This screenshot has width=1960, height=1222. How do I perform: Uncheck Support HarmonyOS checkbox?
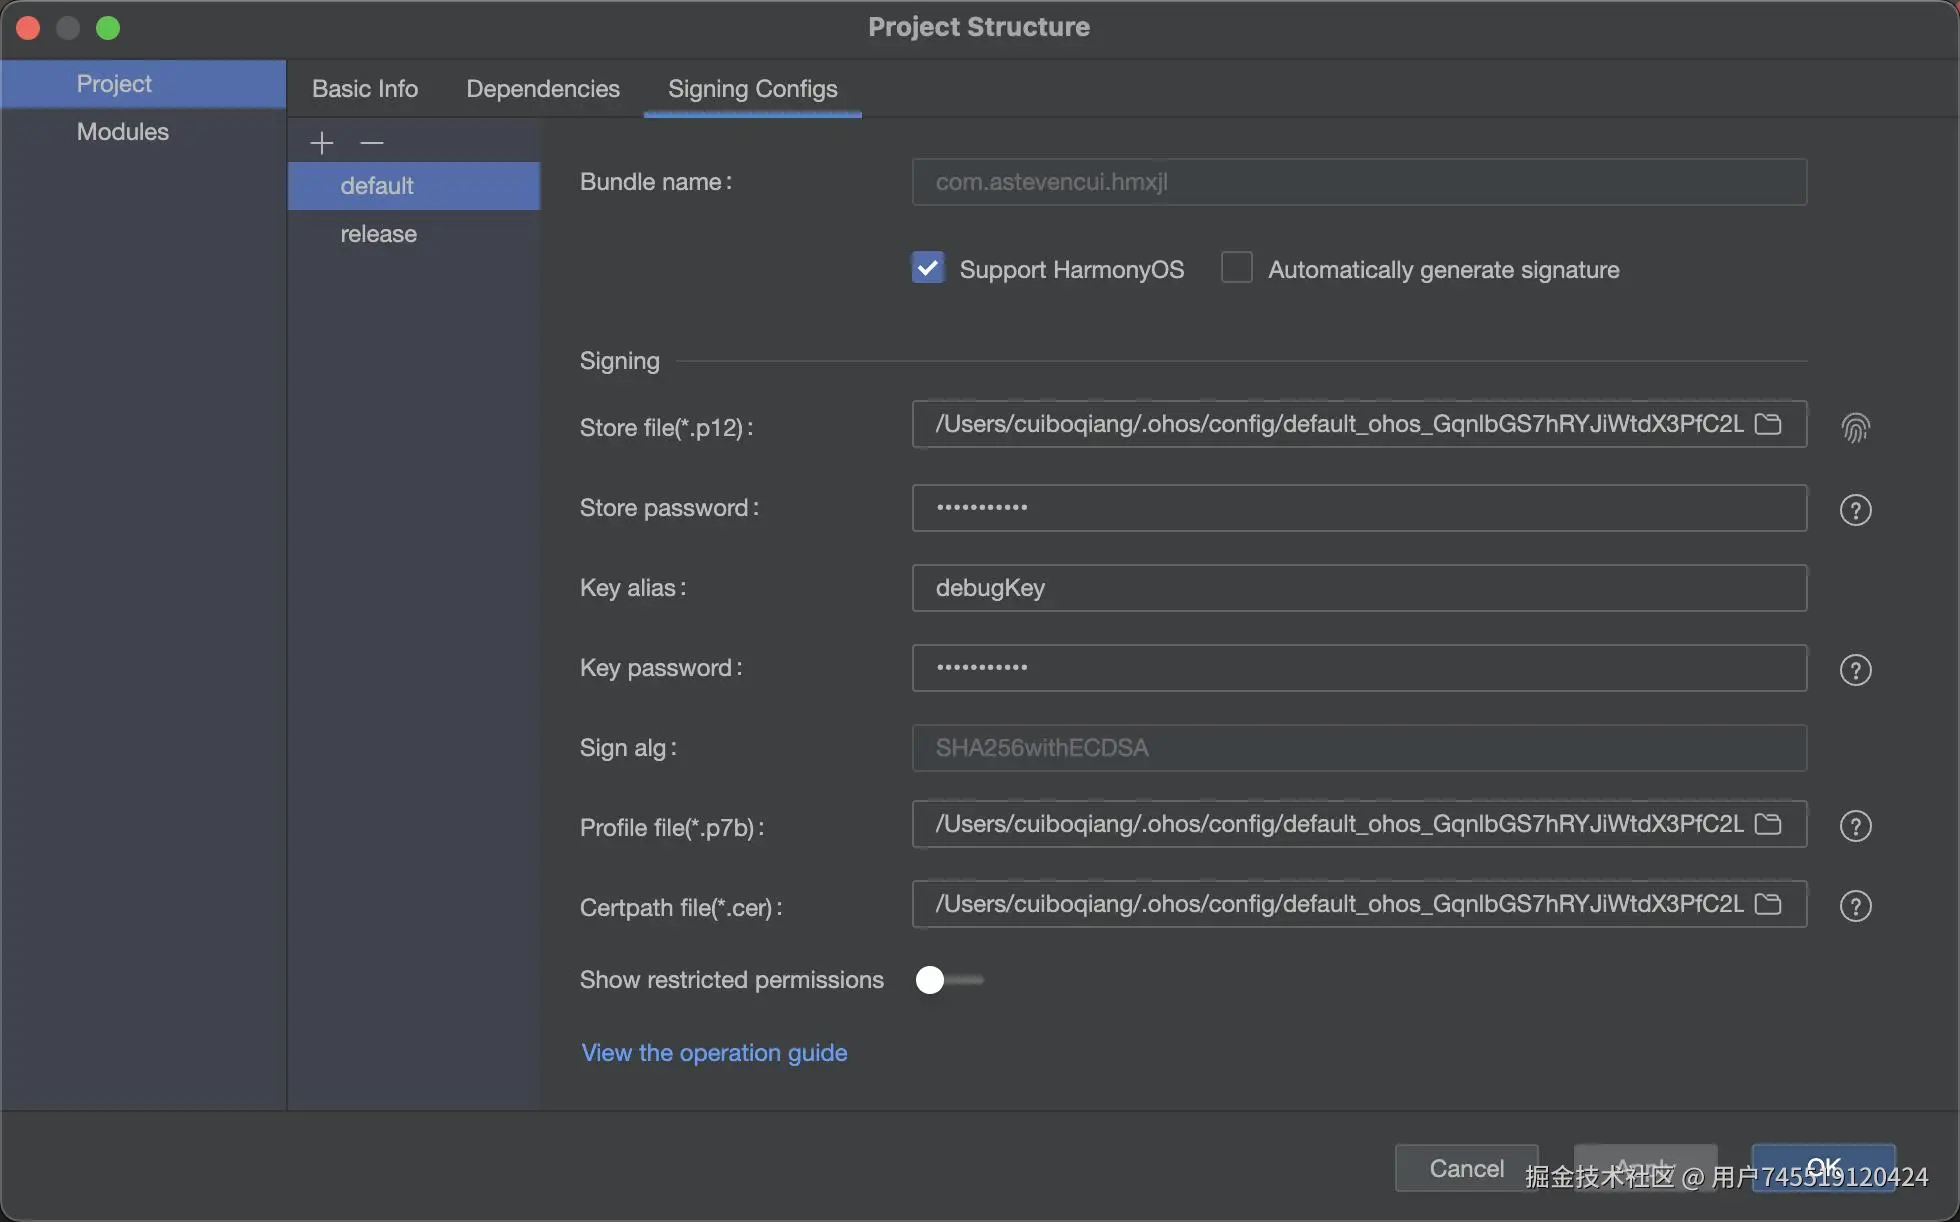click(928, 268)
